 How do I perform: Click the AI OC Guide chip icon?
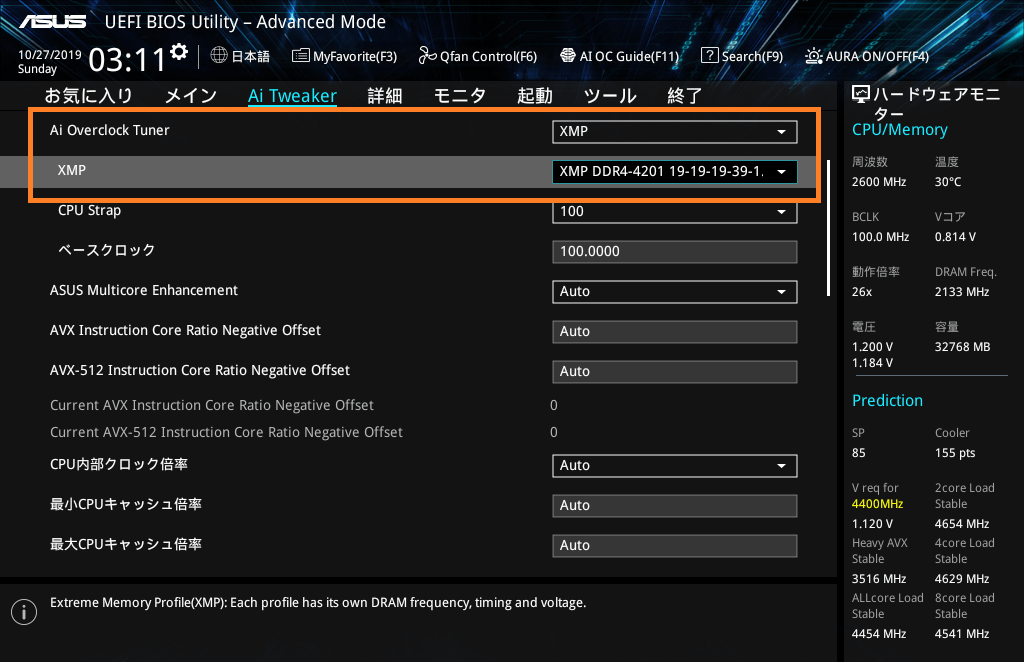coord(568,55)
